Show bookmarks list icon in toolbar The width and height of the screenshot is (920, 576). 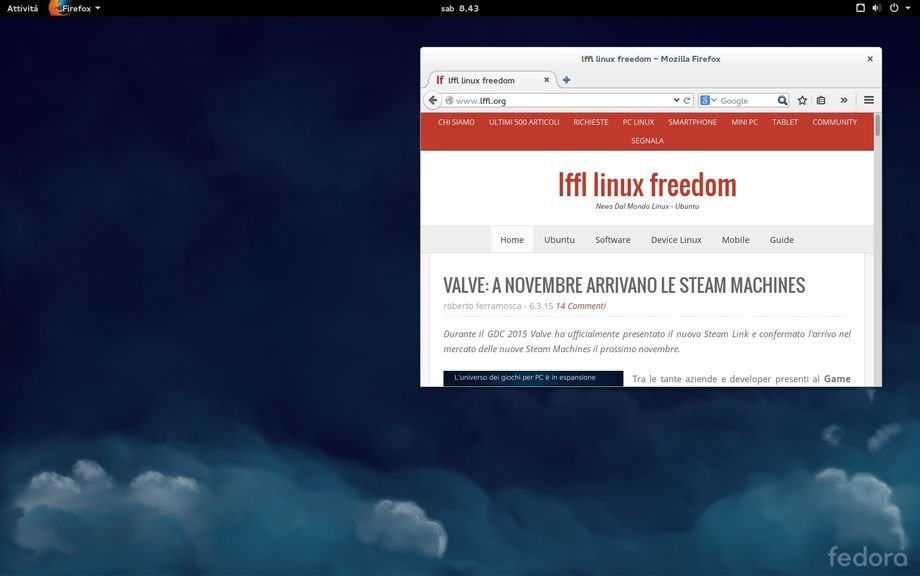click(x=821, y=100)
